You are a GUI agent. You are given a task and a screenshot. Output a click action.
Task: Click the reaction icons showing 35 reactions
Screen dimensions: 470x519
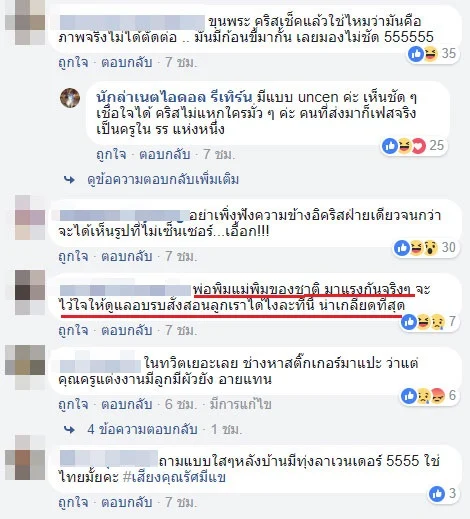click(432, 54)
